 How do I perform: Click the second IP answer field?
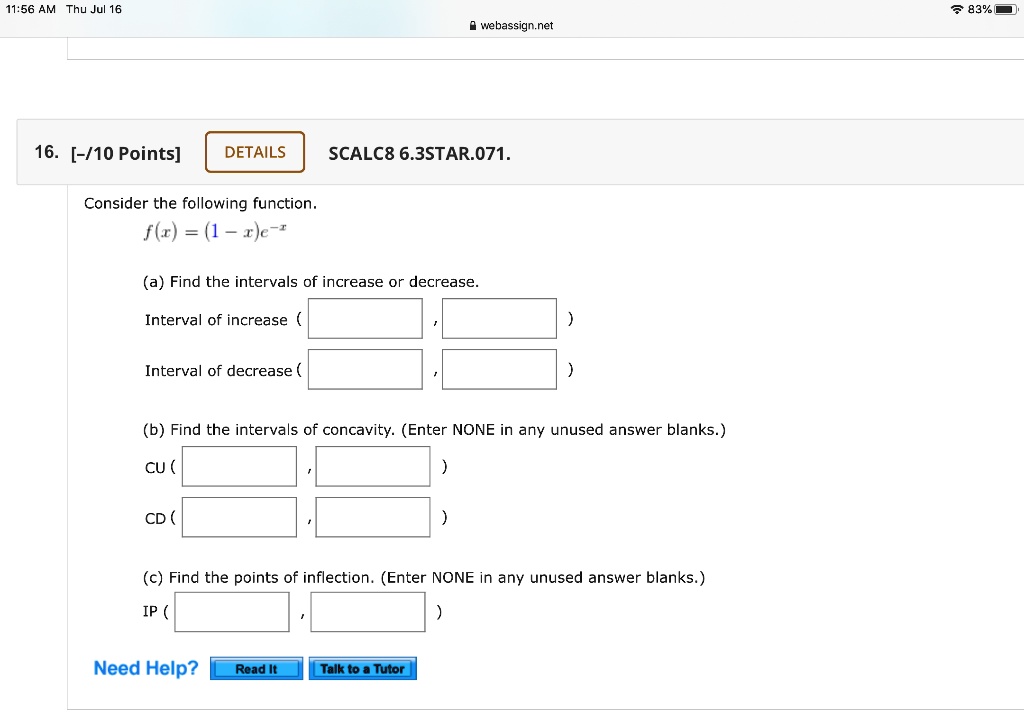point(368,612)
